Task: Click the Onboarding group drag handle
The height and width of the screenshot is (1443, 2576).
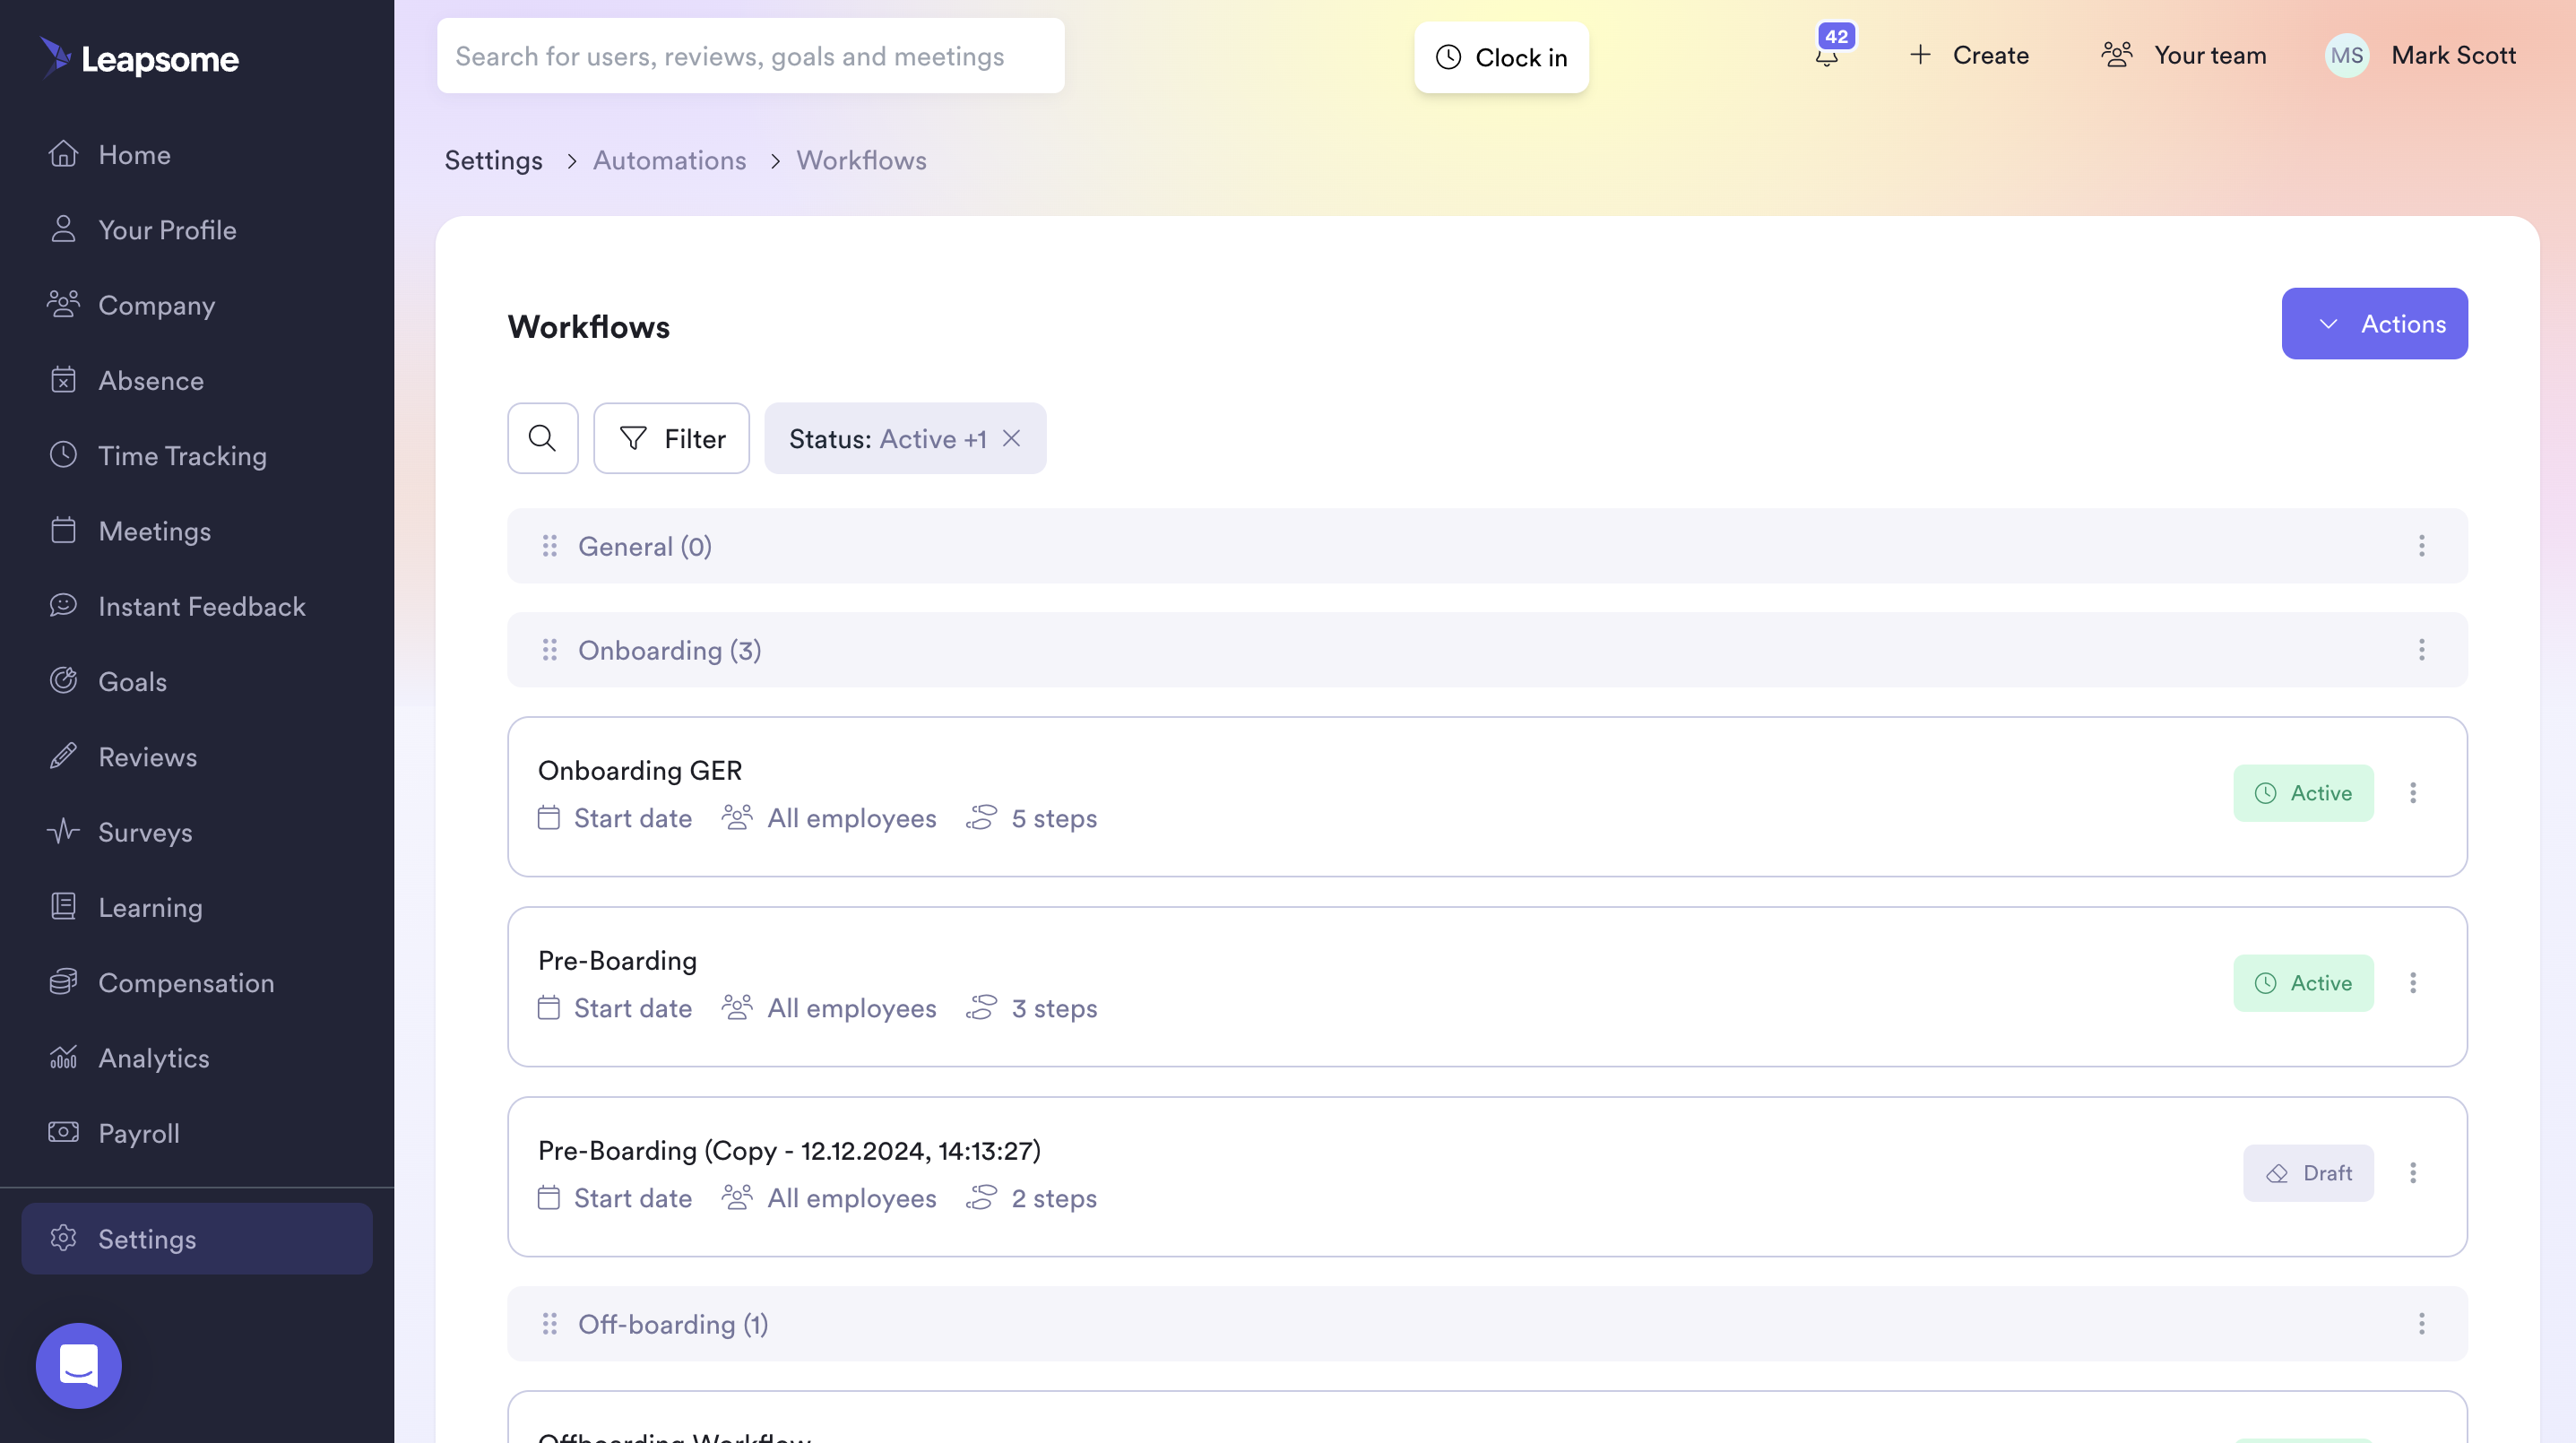Action: pos(550,650)
